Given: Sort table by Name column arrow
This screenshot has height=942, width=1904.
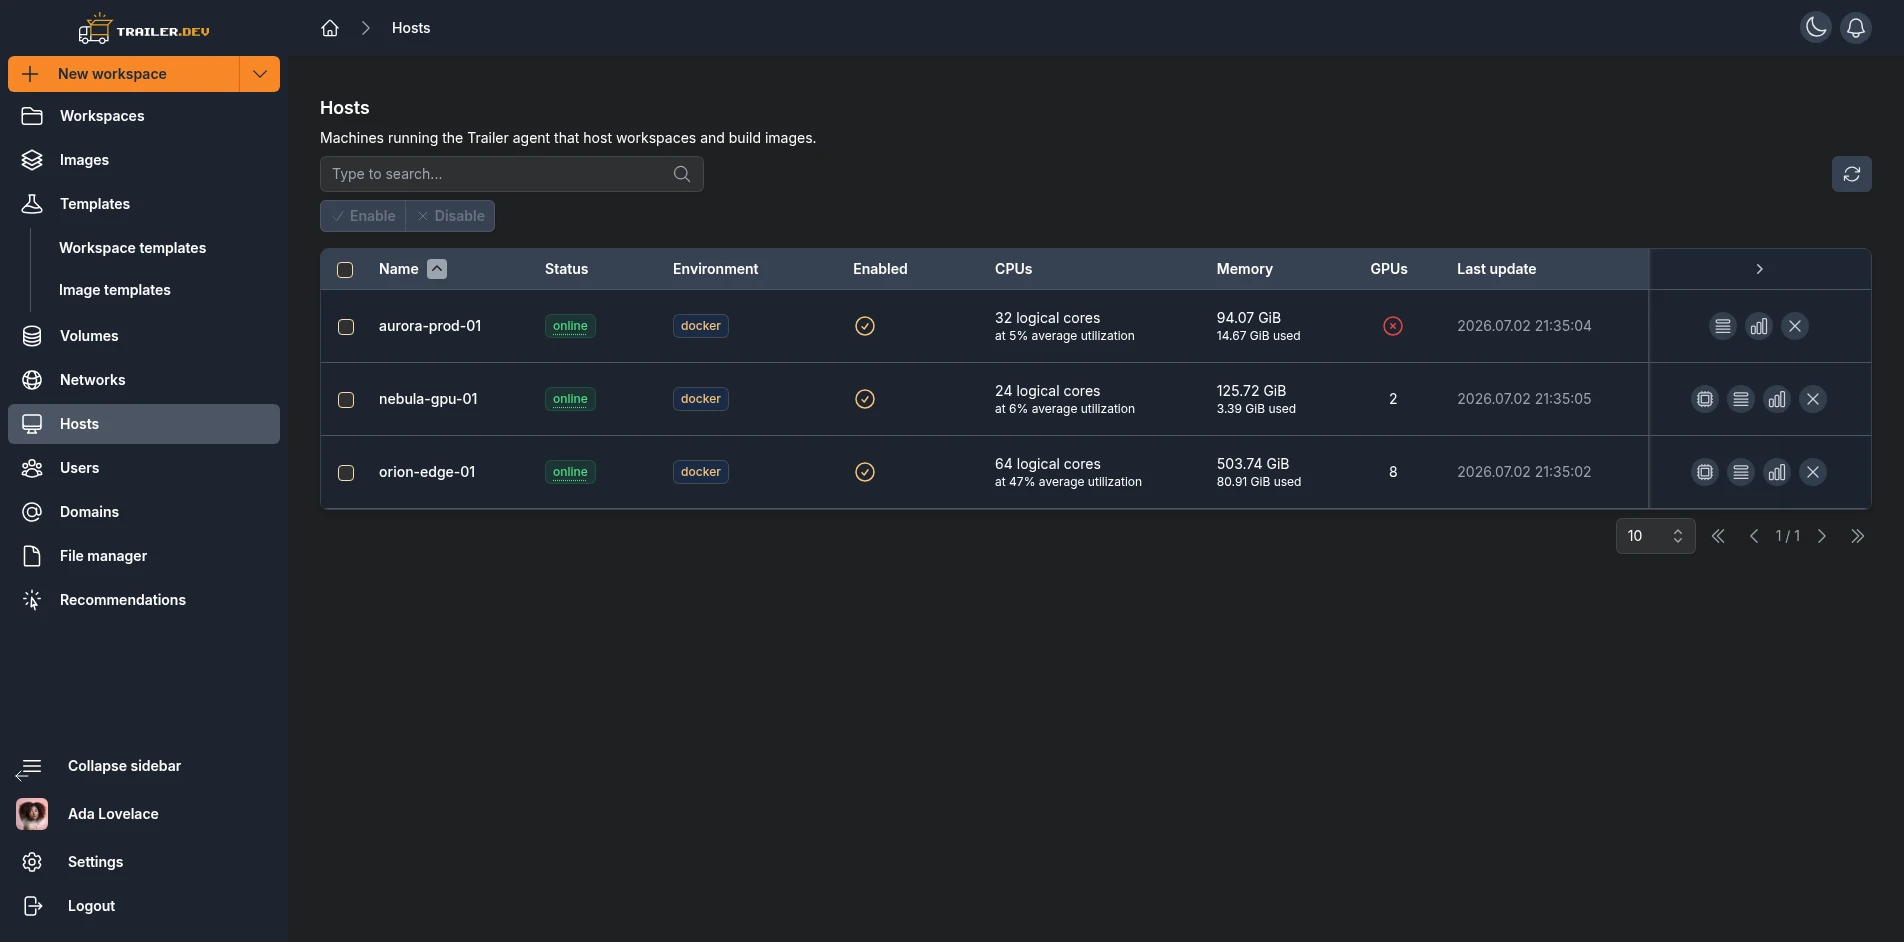Looking at the screenshot, I should tap(437, 269).
